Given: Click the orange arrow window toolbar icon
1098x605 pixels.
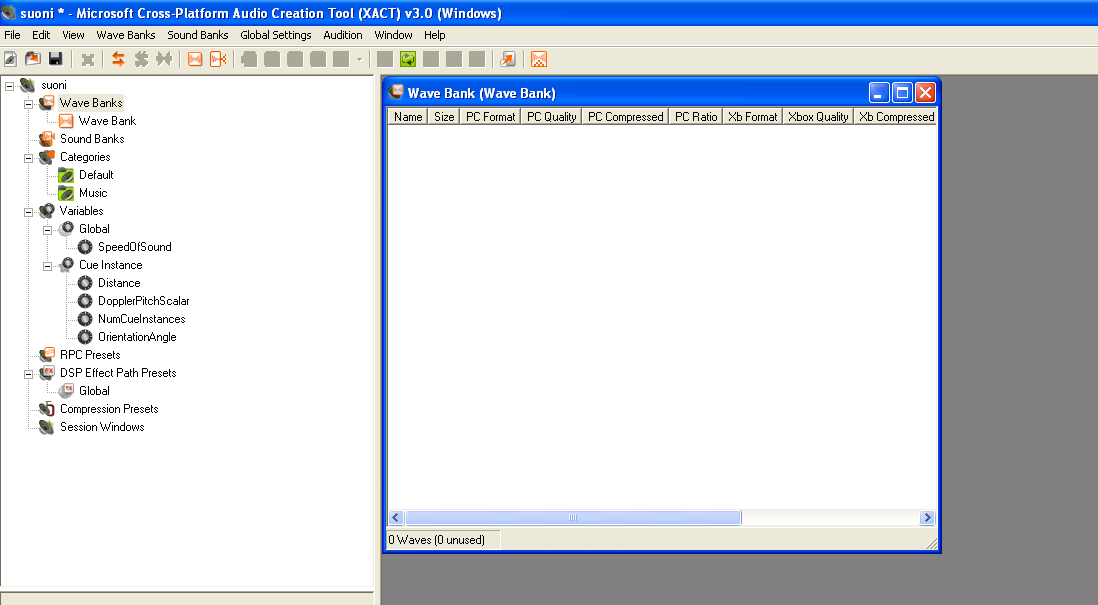Looking at the screenshot, I should pos(508,60).
